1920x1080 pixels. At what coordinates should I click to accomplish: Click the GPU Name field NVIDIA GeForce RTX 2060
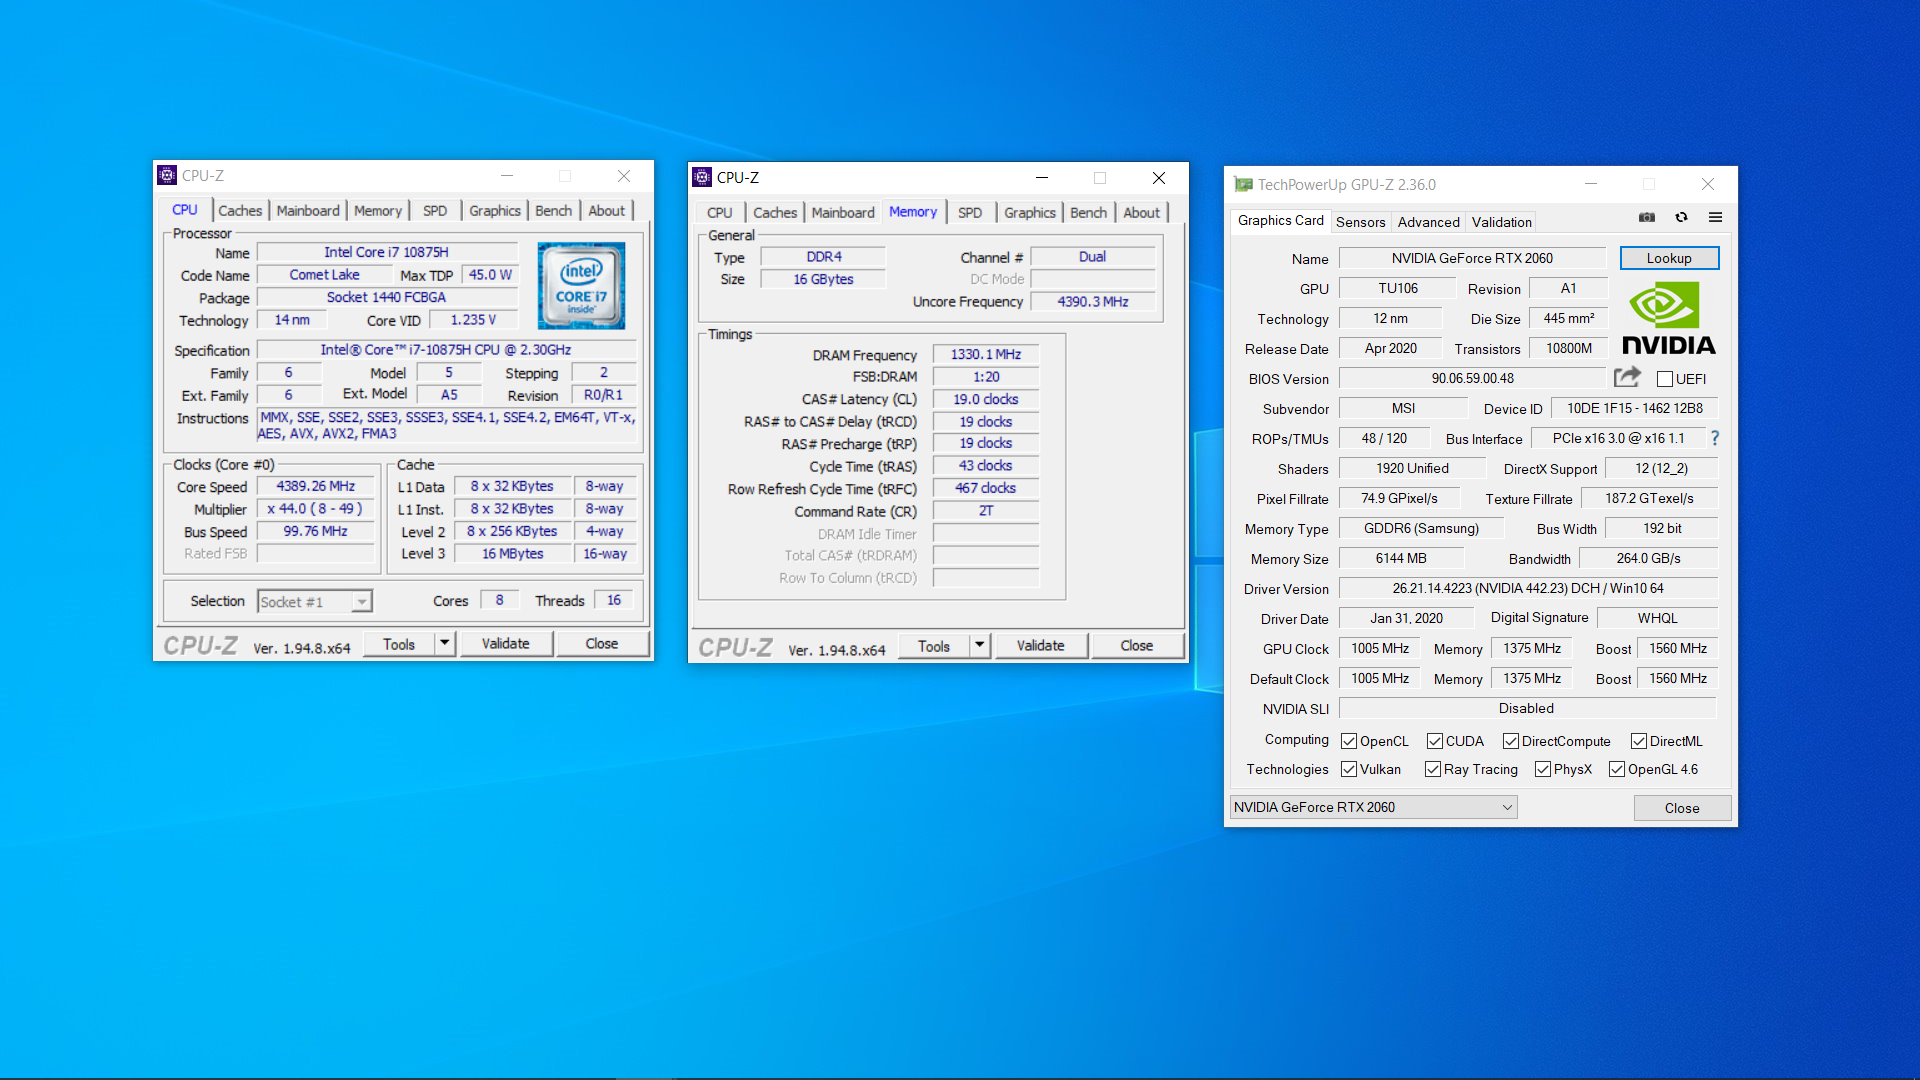coord(1472,258)
